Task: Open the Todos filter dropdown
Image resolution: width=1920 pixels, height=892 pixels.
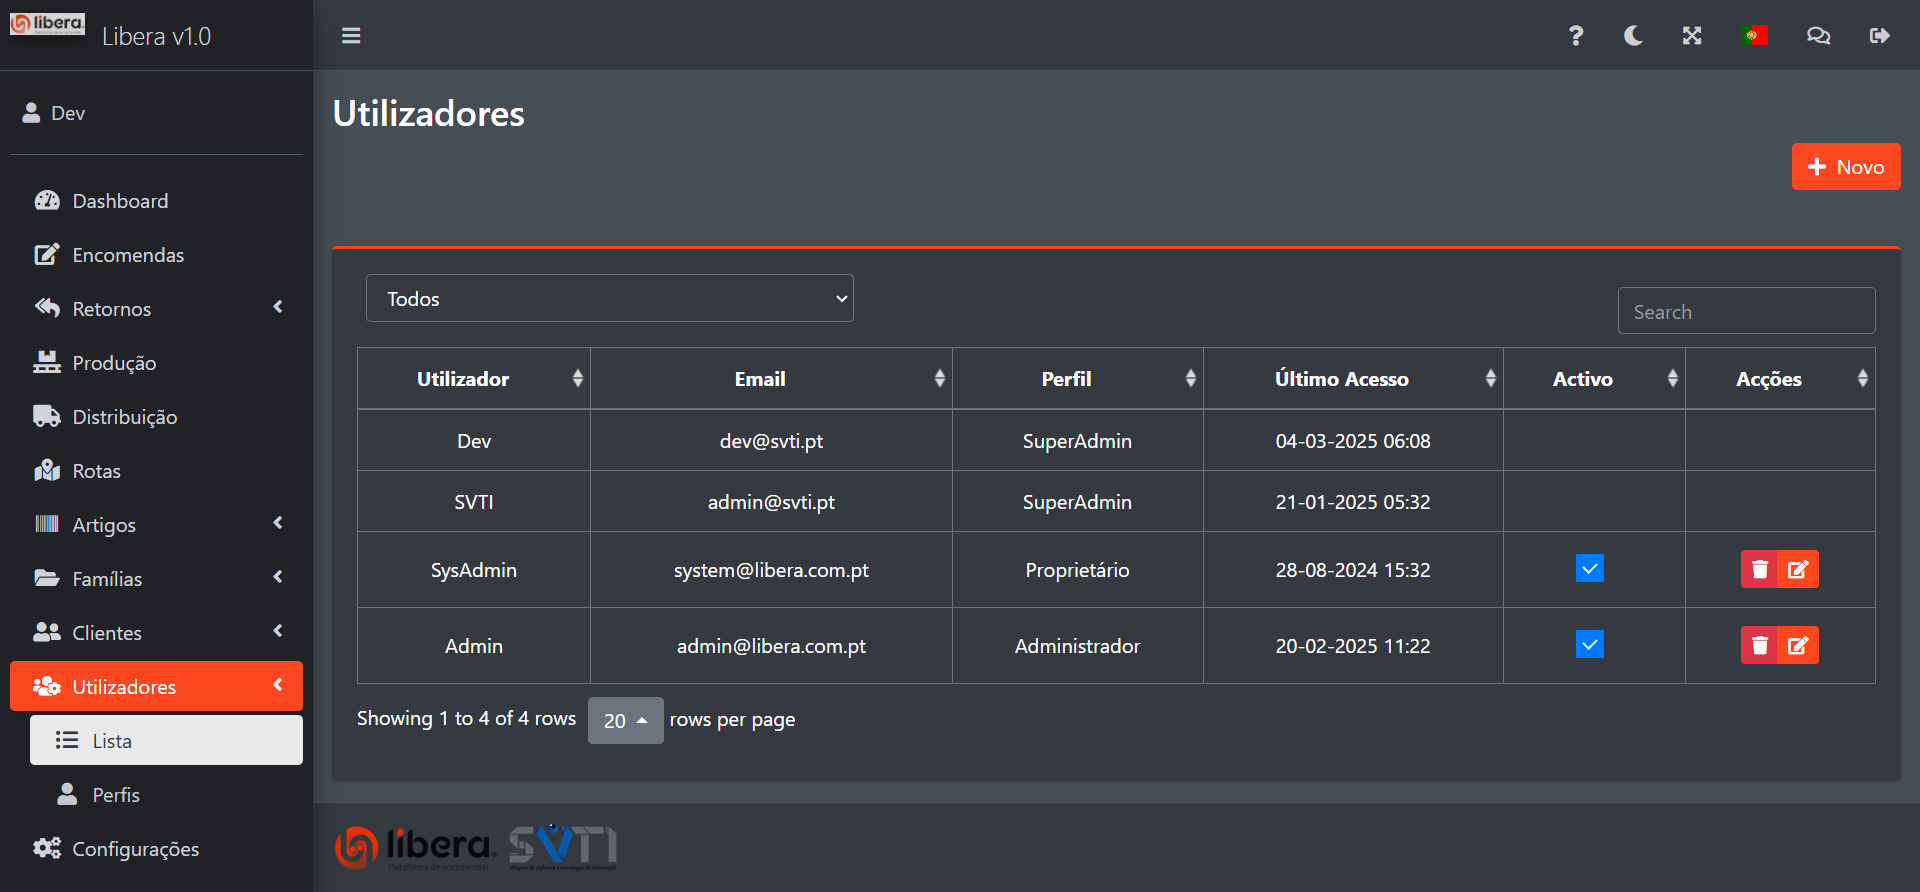Action: pyautogui.click(x=609, y=299)
